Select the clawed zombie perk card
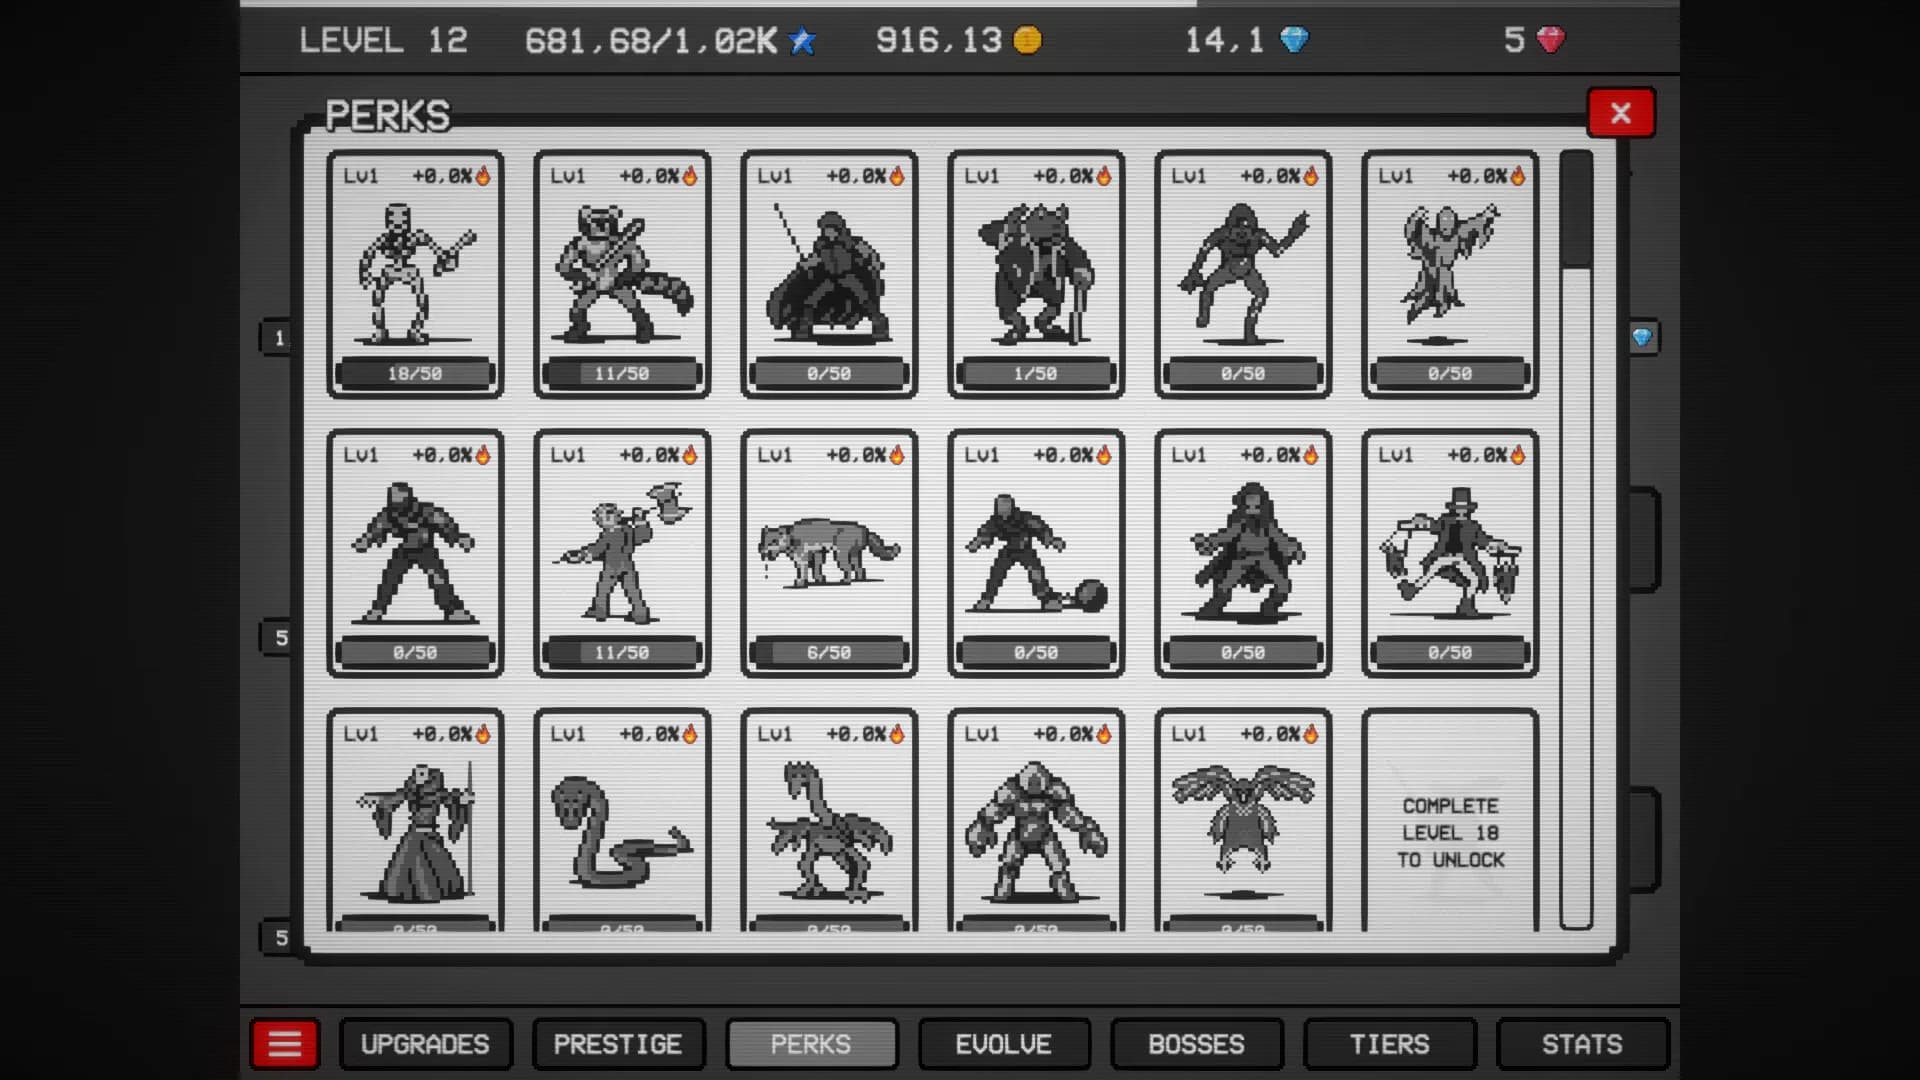The height and width of the screenshot is (1080, 1920). pos(1243,275)
